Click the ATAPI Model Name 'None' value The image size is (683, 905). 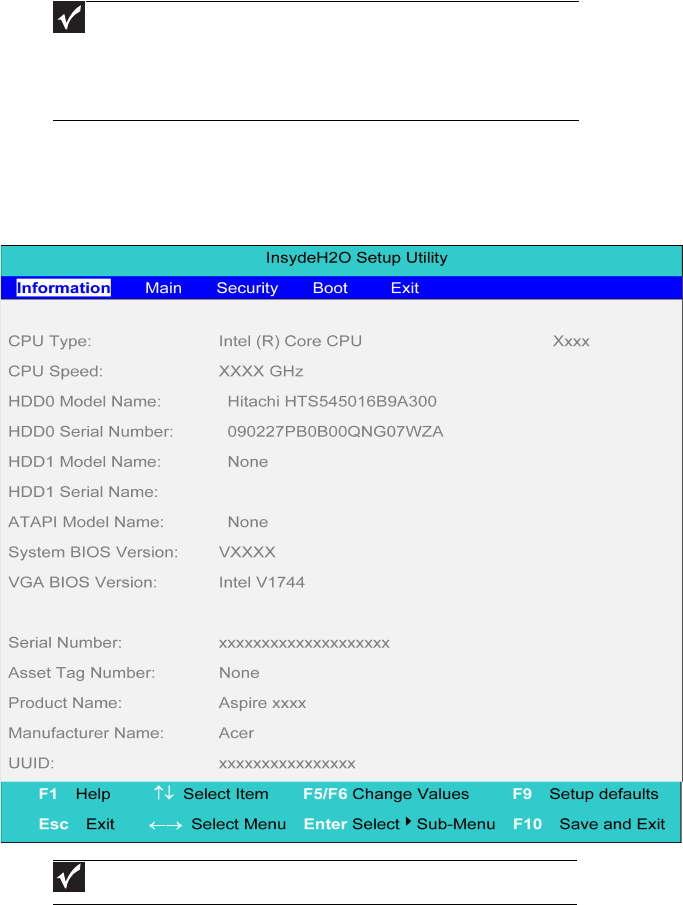tap(248, 522)
